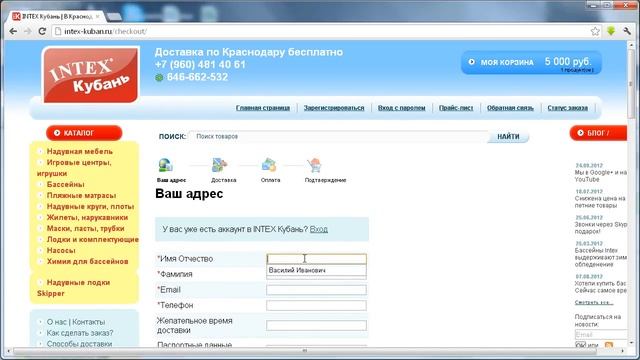Click the Email input field

click(316, 290)
